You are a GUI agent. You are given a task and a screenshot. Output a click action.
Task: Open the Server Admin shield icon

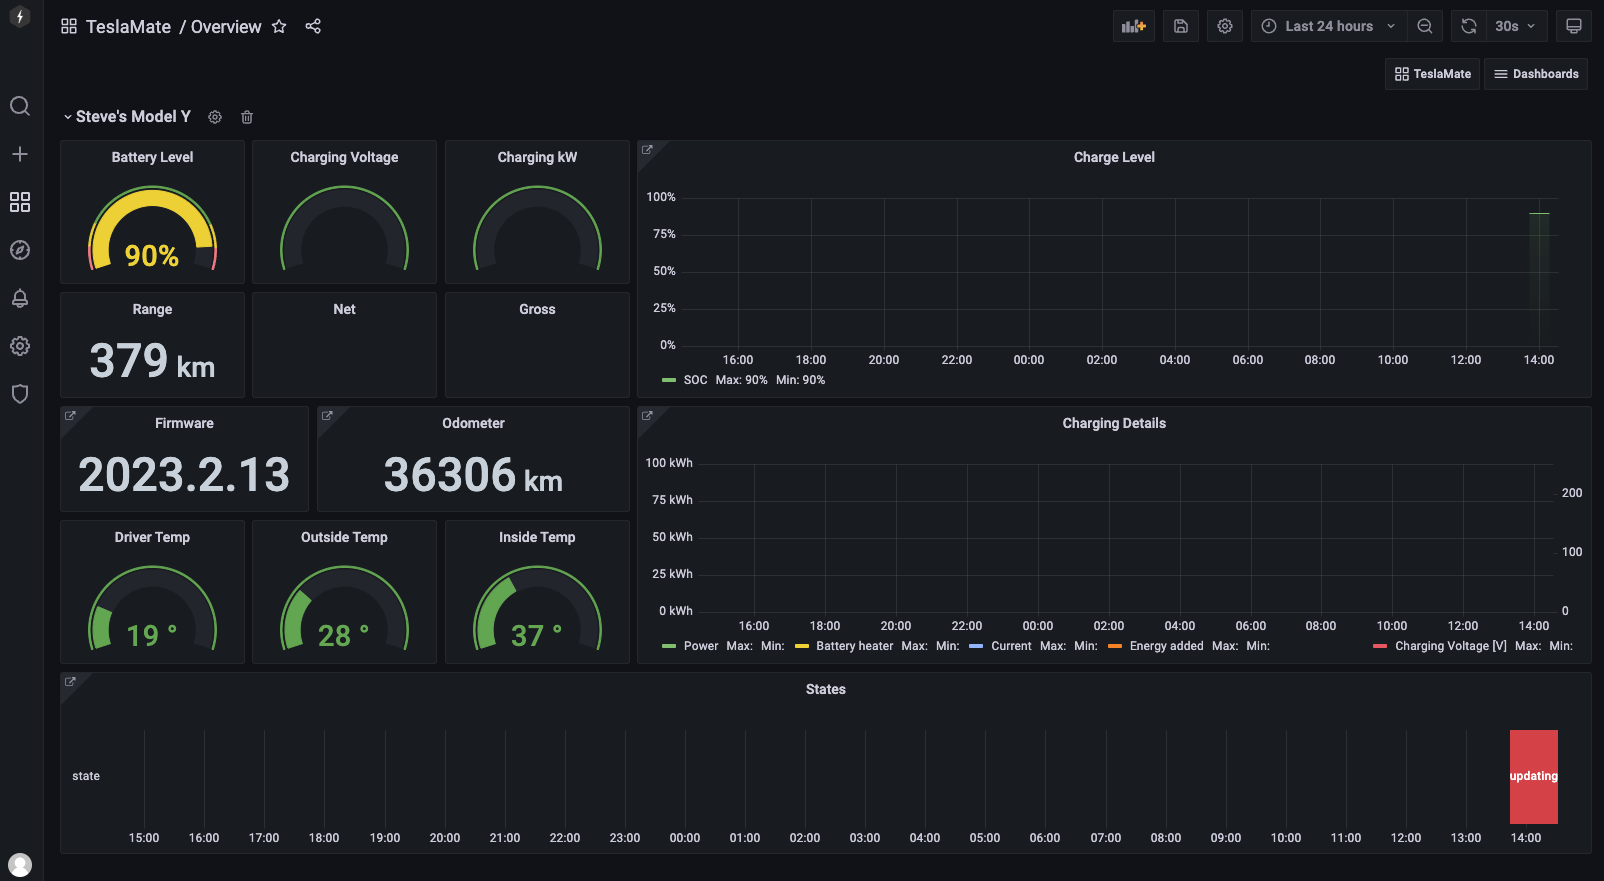click(x=20, y=394)
